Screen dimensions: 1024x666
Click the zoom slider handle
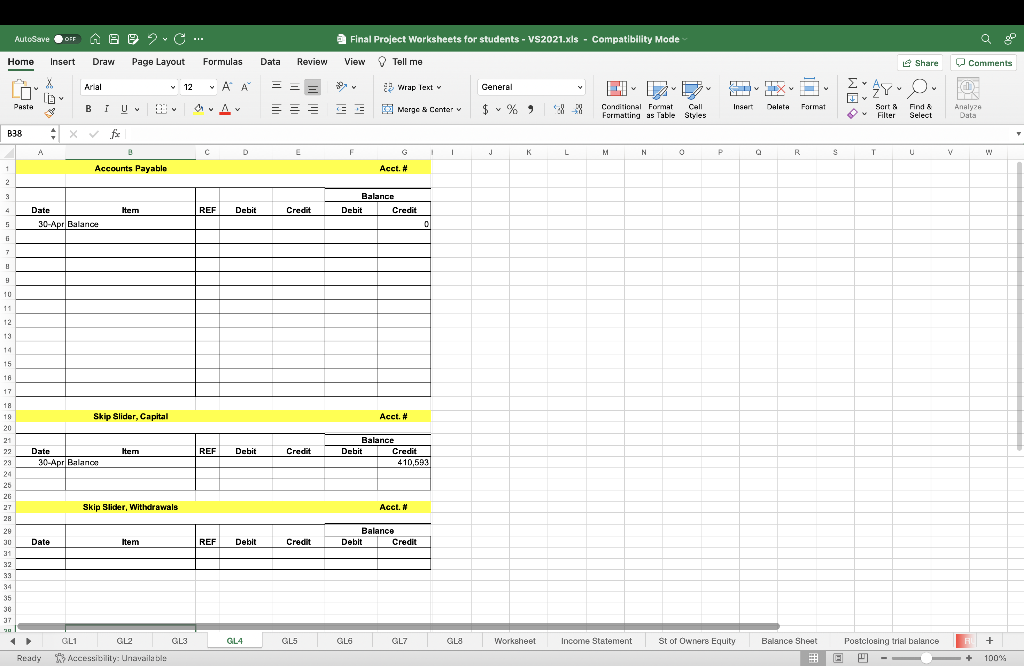[926, 658]
